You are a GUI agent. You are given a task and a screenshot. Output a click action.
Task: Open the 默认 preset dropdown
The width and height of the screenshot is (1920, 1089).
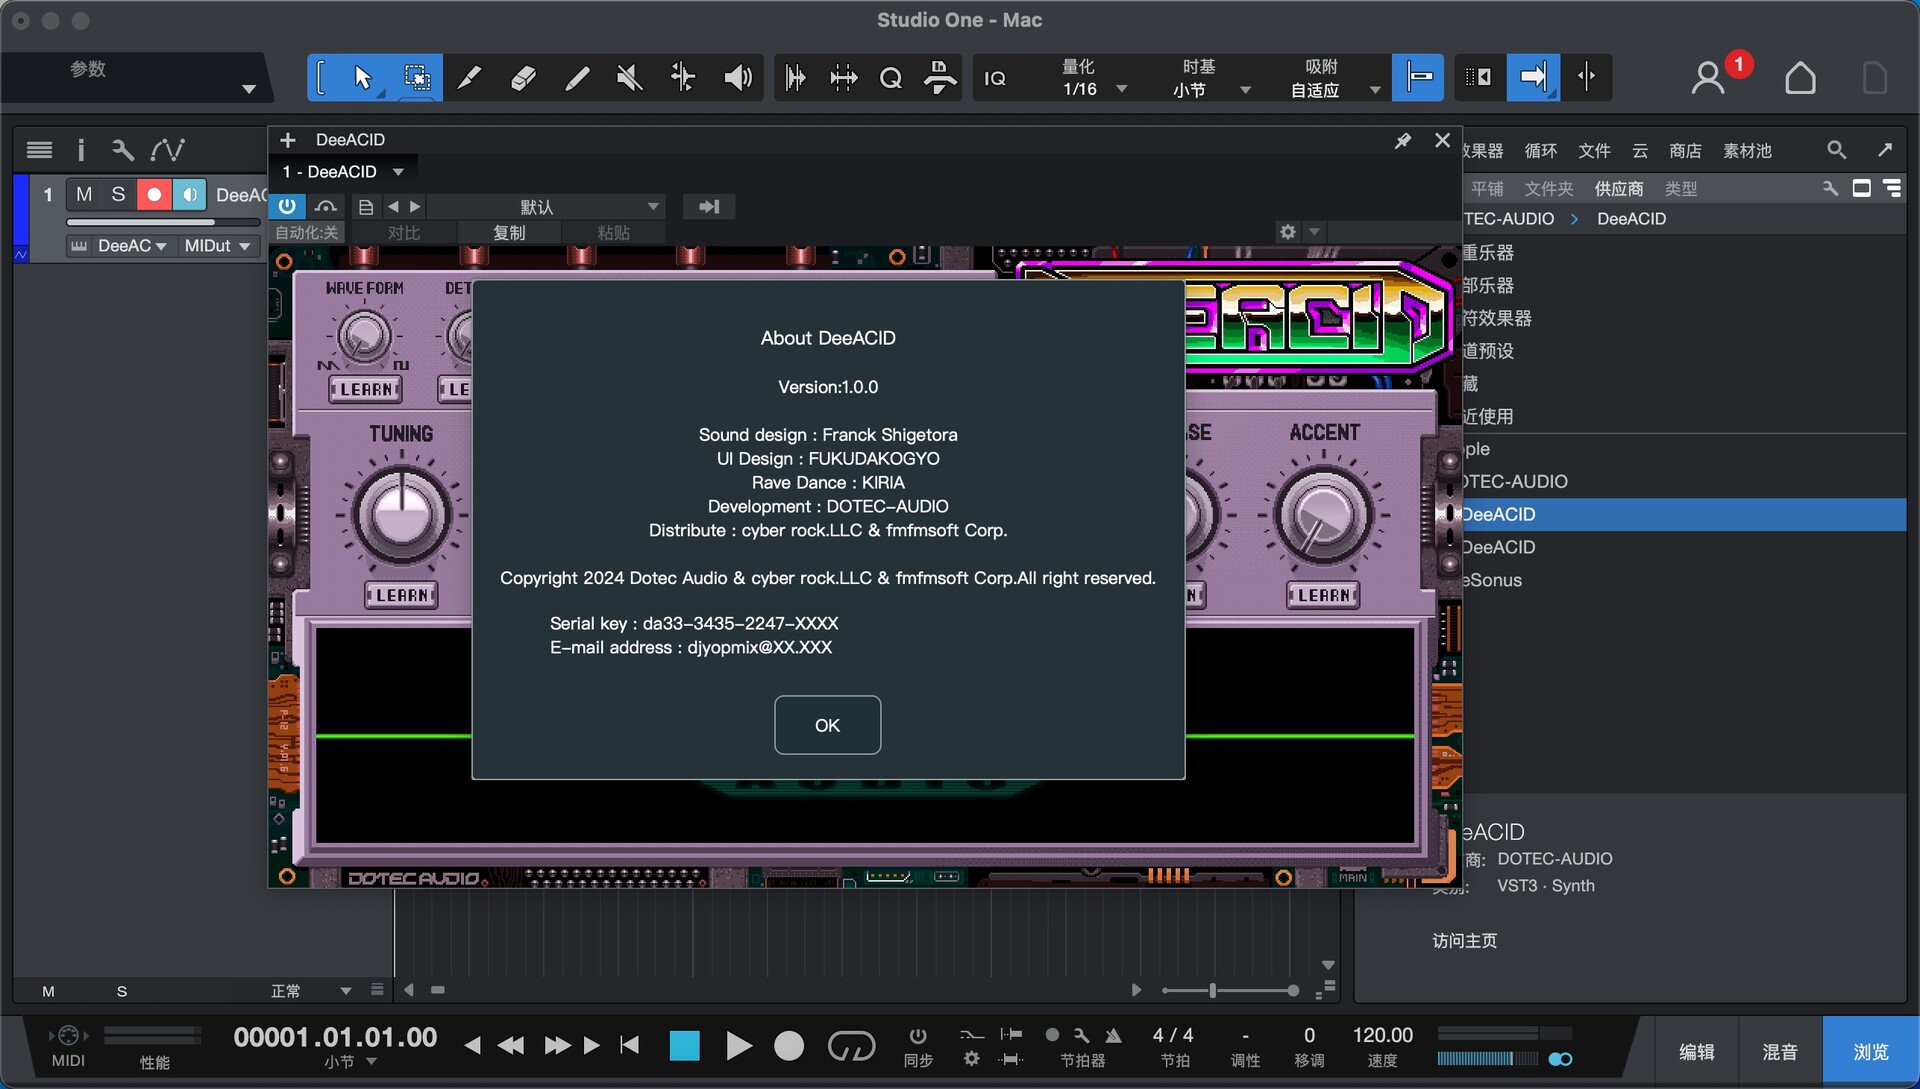(546, 207)
